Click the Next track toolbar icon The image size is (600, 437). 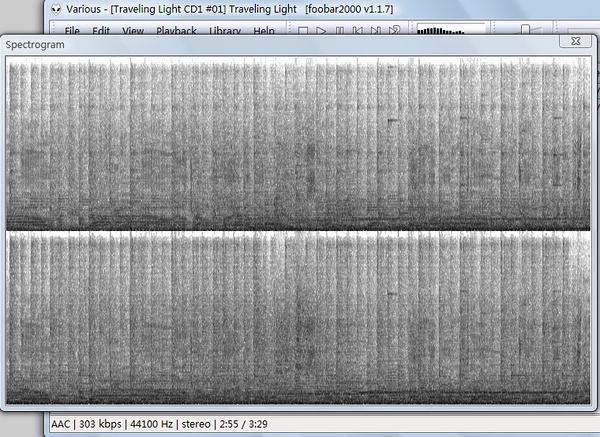(375, 31)
